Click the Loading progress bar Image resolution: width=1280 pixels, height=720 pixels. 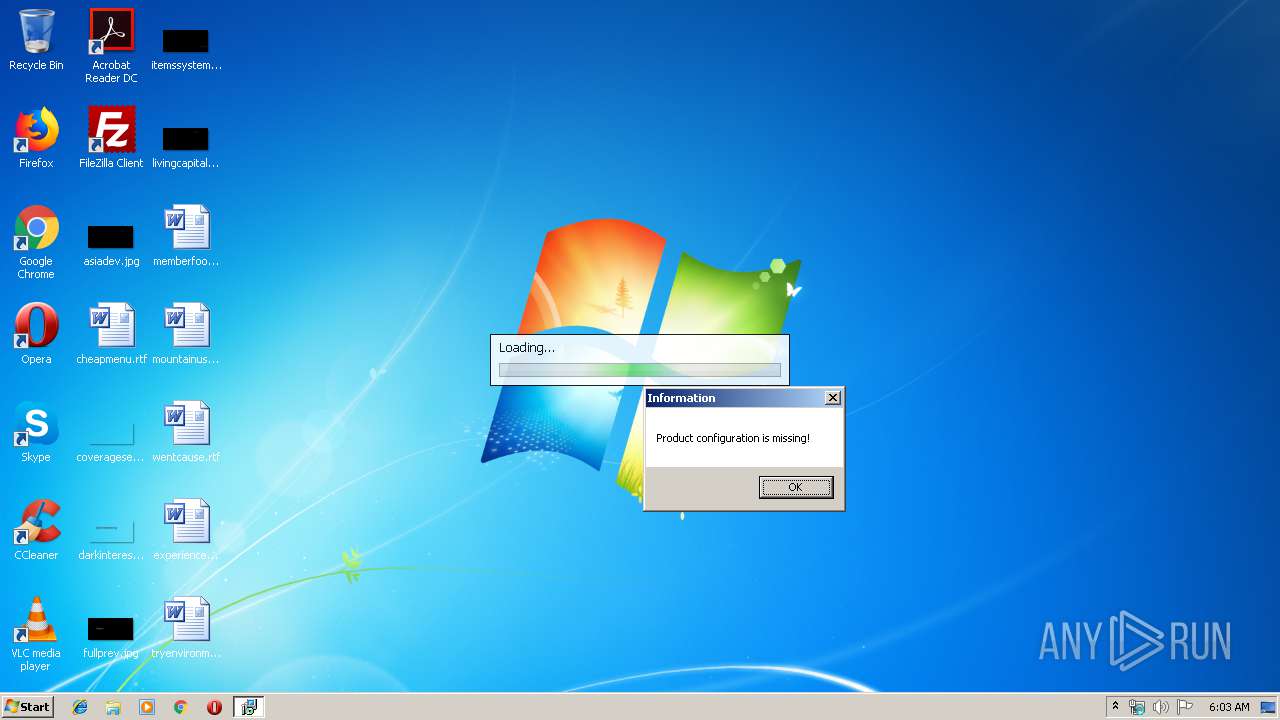[640, 370]
